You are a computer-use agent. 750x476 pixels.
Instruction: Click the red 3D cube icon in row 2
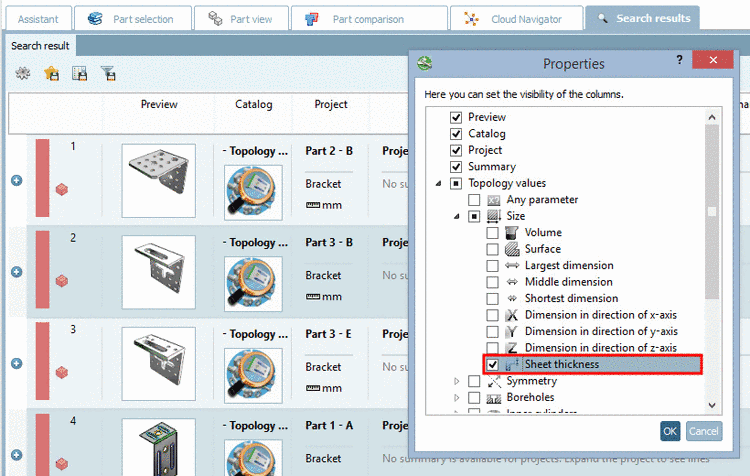pos(62,281)
